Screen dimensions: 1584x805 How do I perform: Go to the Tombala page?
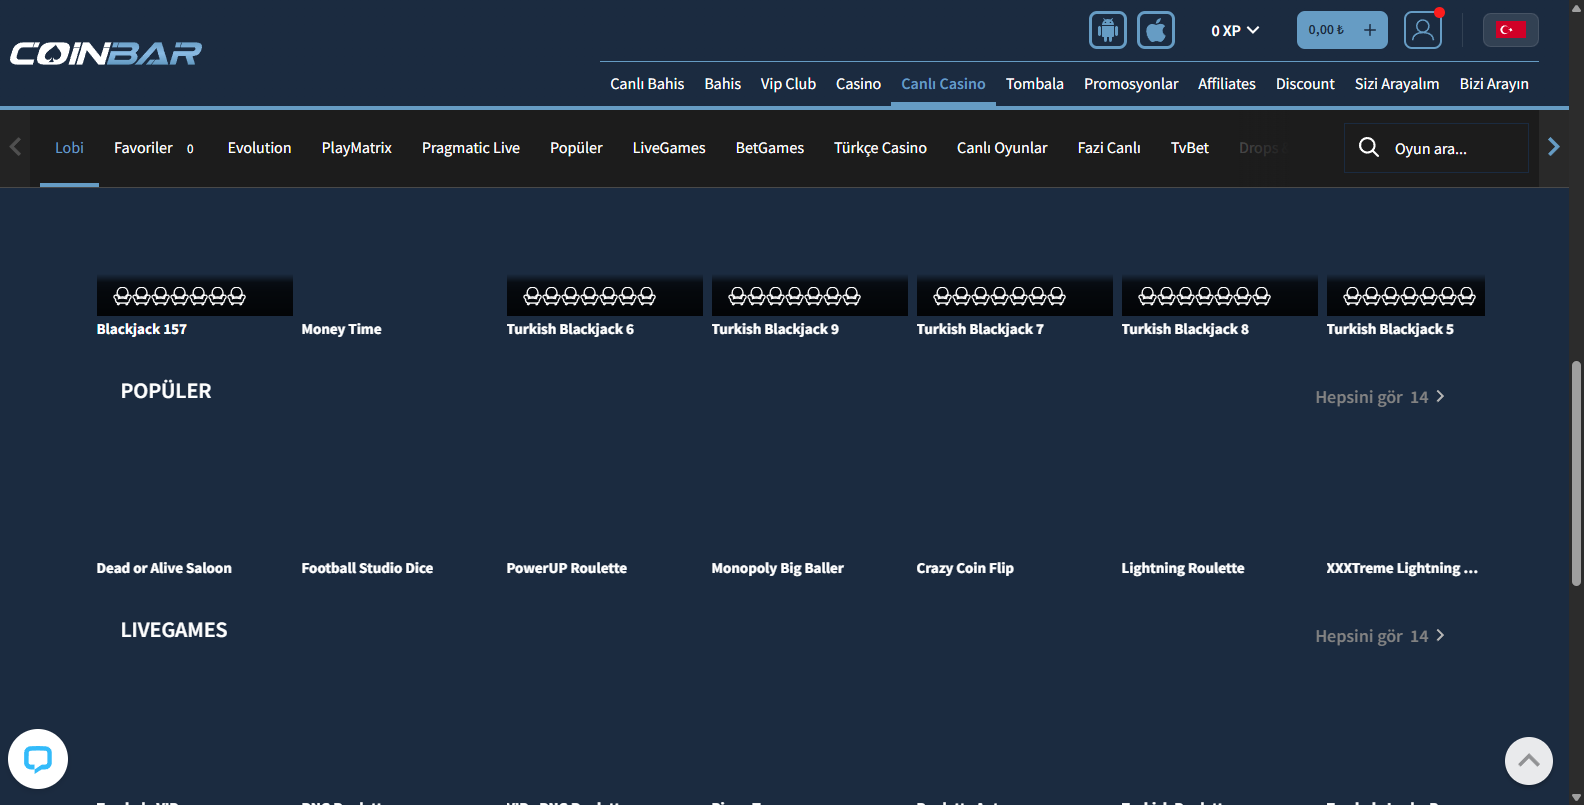tap(1034, 84)
